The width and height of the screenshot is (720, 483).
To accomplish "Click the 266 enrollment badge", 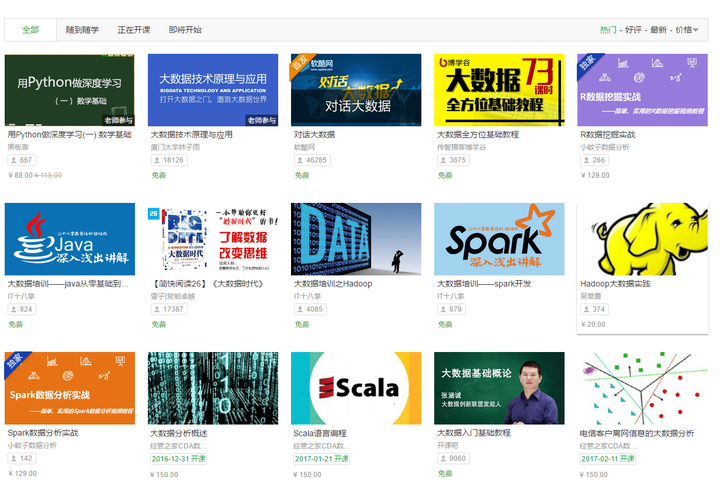I will (595, 160).
